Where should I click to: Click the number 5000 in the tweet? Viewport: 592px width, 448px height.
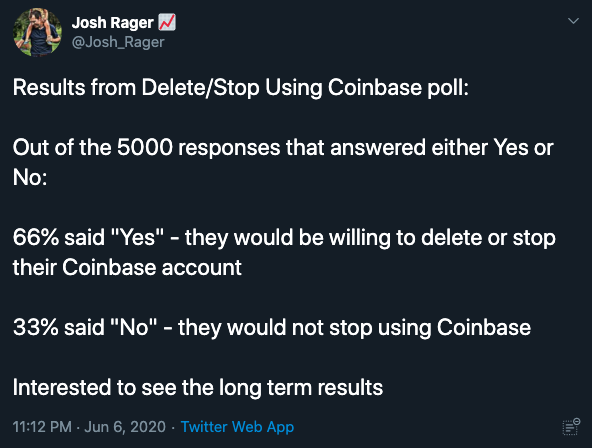[x=145, y=147]
